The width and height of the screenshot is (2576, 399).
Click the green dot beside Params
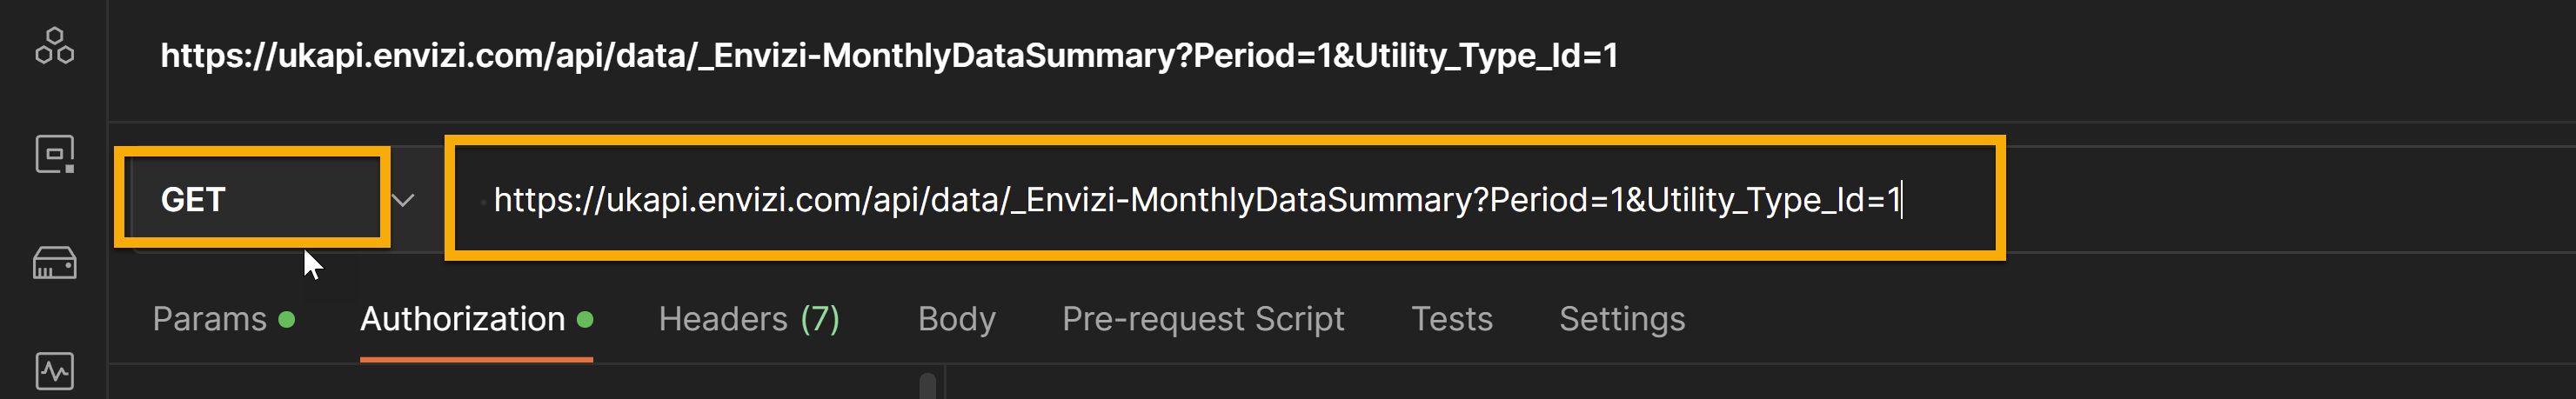pyautogui.click(x=287, y=319)
